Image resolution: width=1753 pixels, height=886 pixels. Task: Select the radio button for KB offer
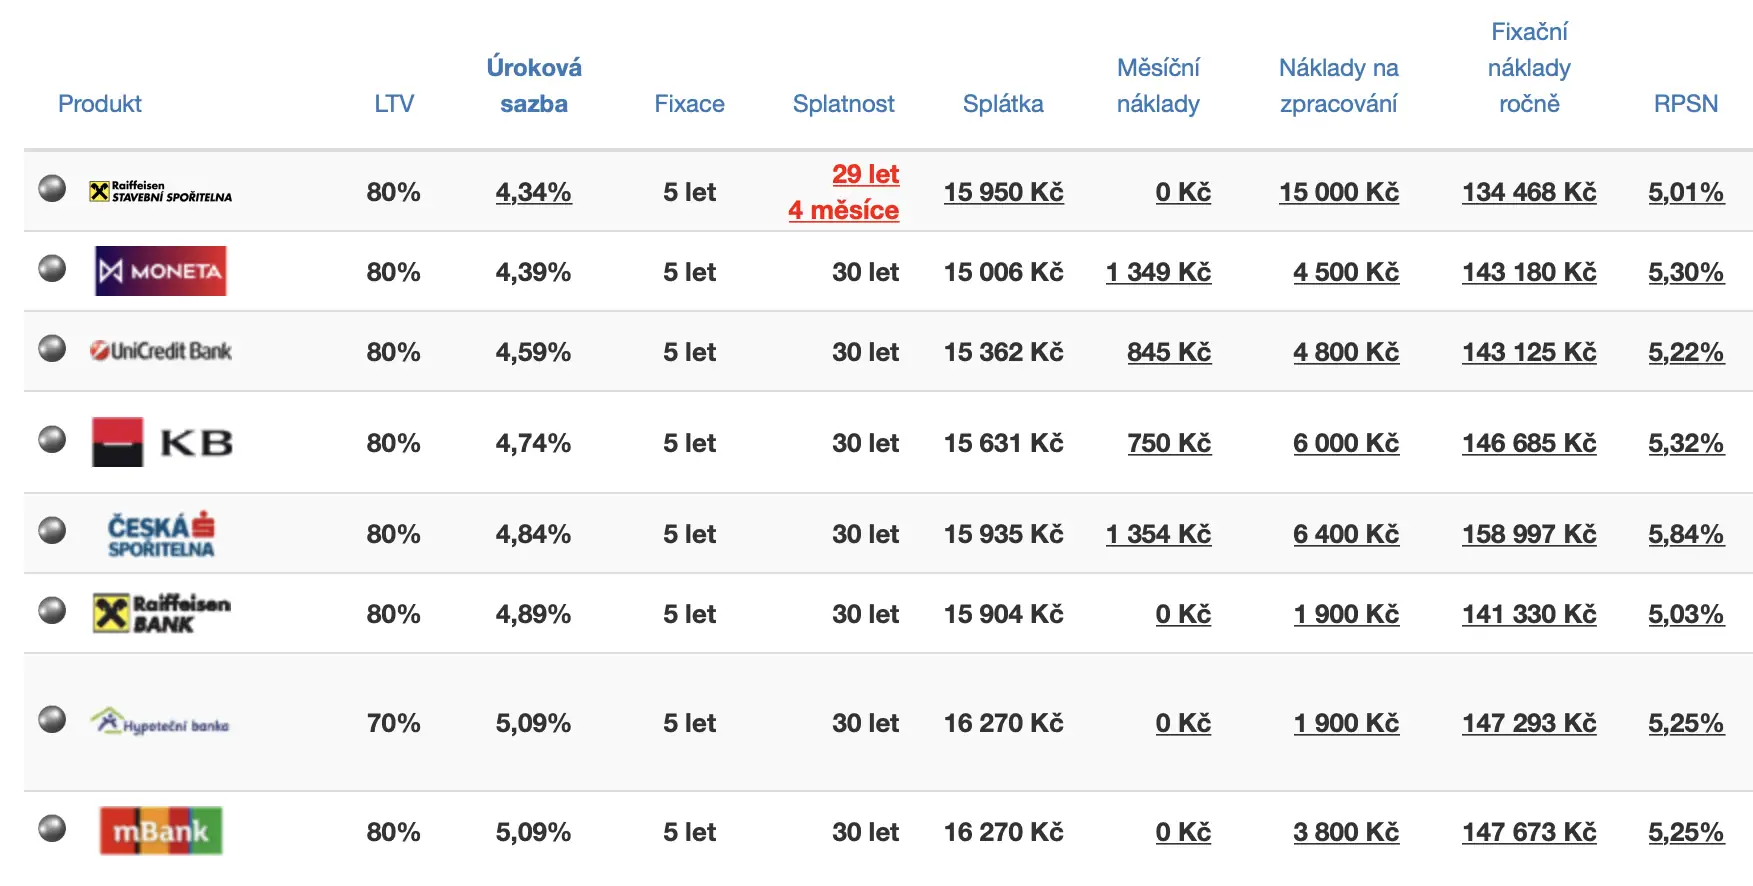(52, 440)
